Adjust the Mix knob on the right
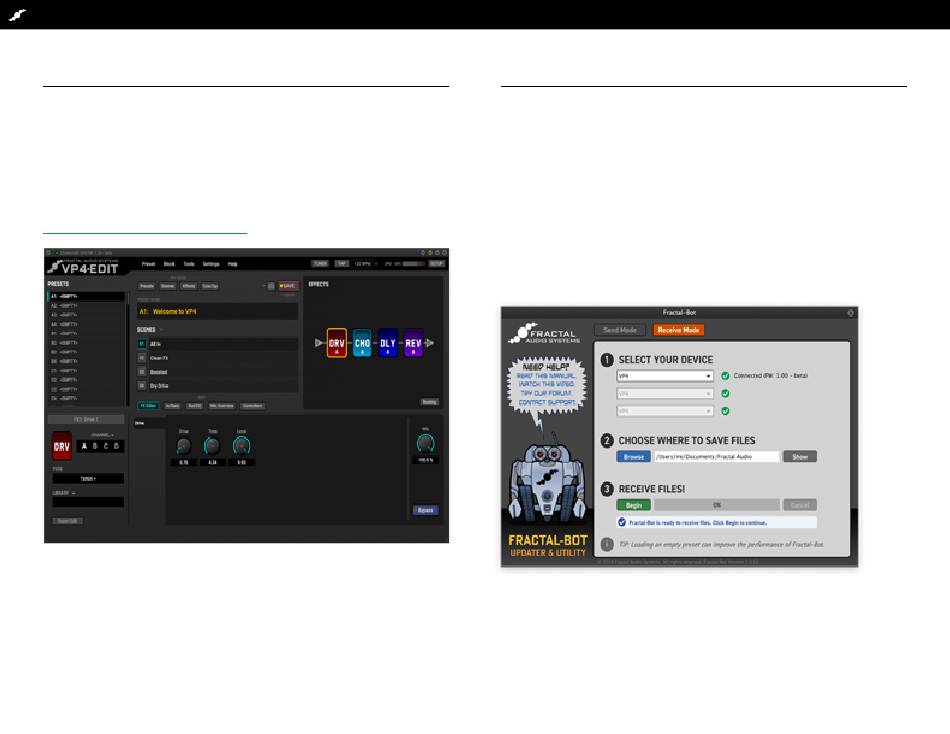Screen dimensions: 950x734 [x=425, y=443]
